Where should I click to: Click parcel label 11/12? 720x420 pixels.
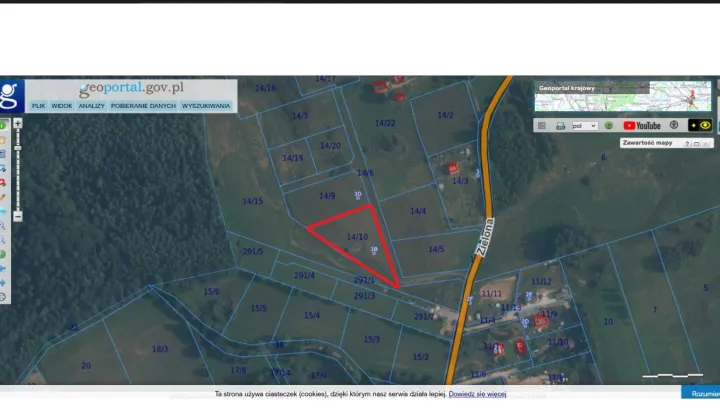tap(541, 281)
